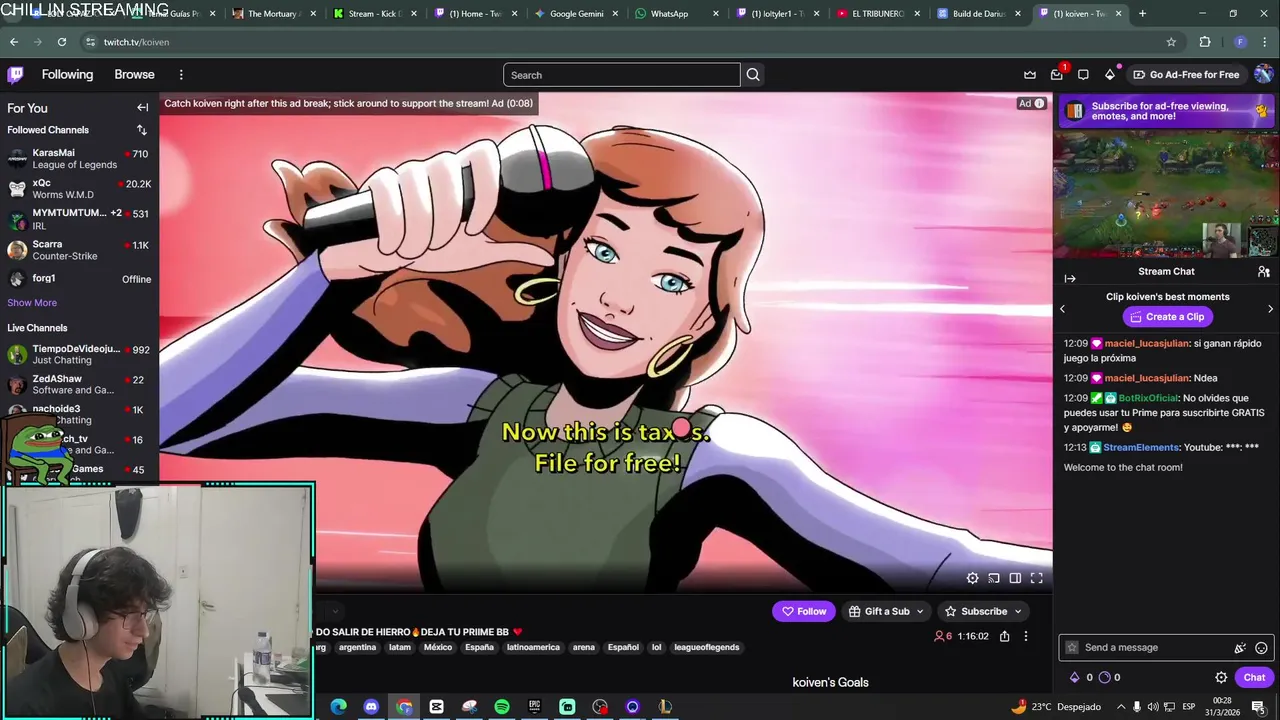Image resolution: width=1280 pixels, height=720 pixels.
Task: Open MYMTUMTUM channel in sidebar
Action: 79,219
